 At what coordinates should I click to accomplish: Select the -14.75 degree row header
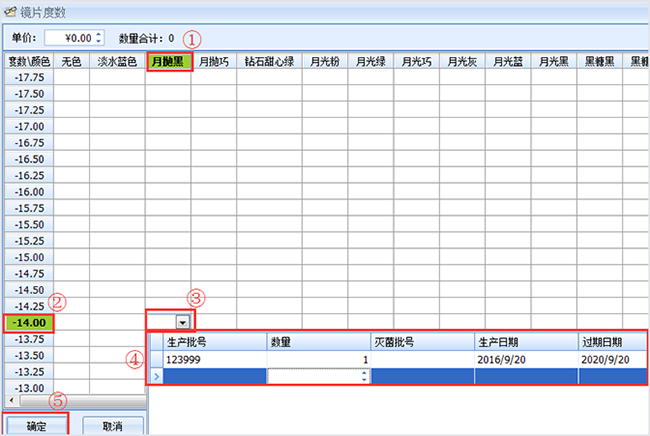coord(29,274)
